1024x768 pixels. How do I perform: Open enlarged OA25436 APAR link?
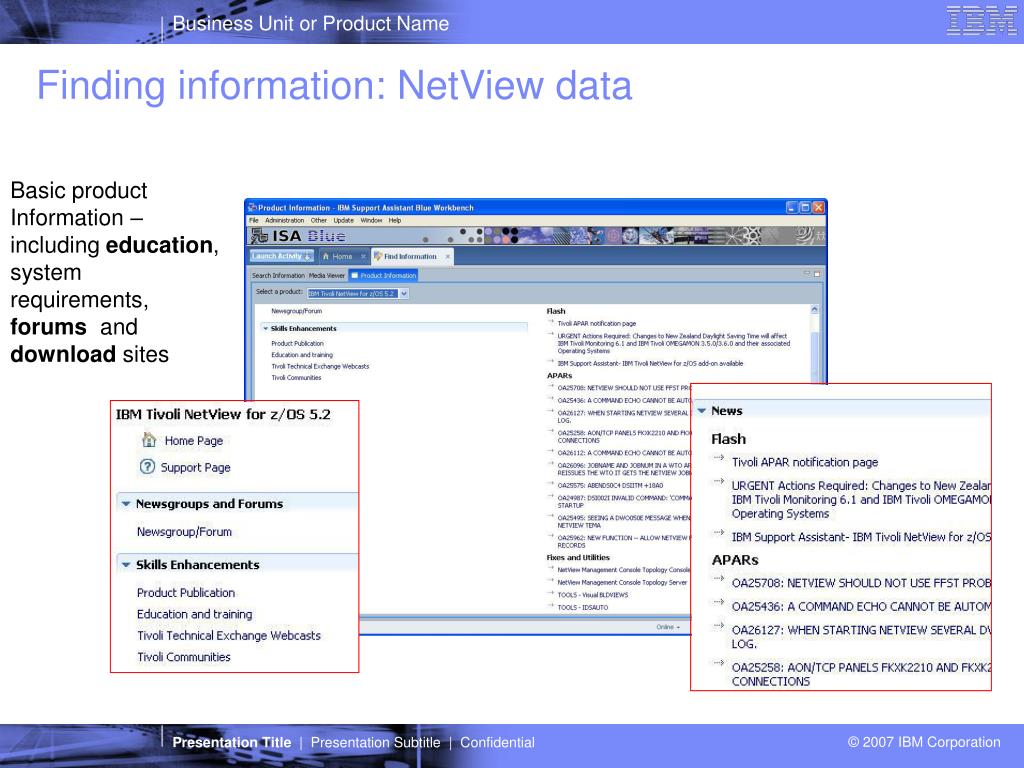pyautogui.click(x=861, y=607)
